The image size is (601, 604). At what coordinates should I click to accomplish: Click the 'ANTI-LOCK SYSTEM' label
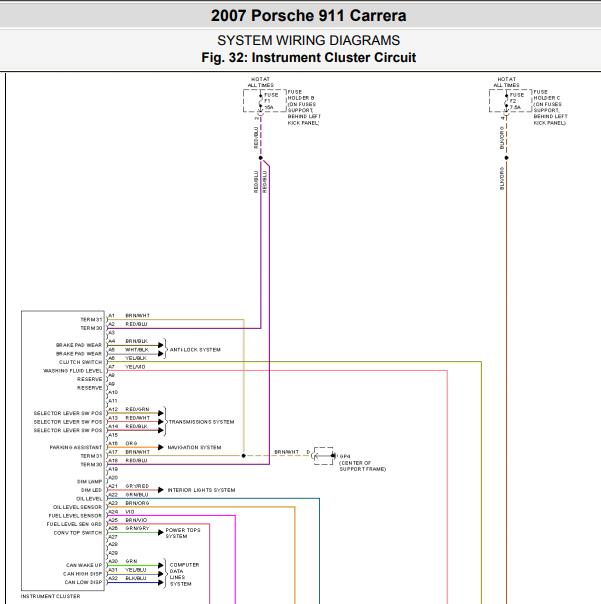[195, 350]
